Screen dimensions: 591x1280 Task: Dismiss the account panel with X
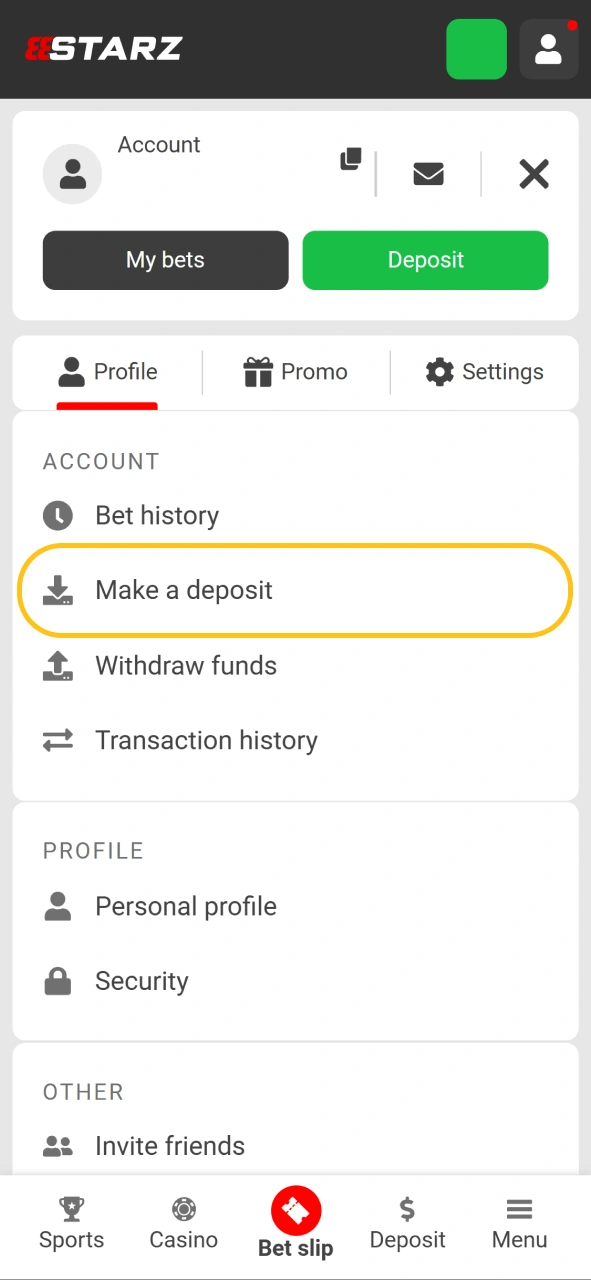pos(533,174)
